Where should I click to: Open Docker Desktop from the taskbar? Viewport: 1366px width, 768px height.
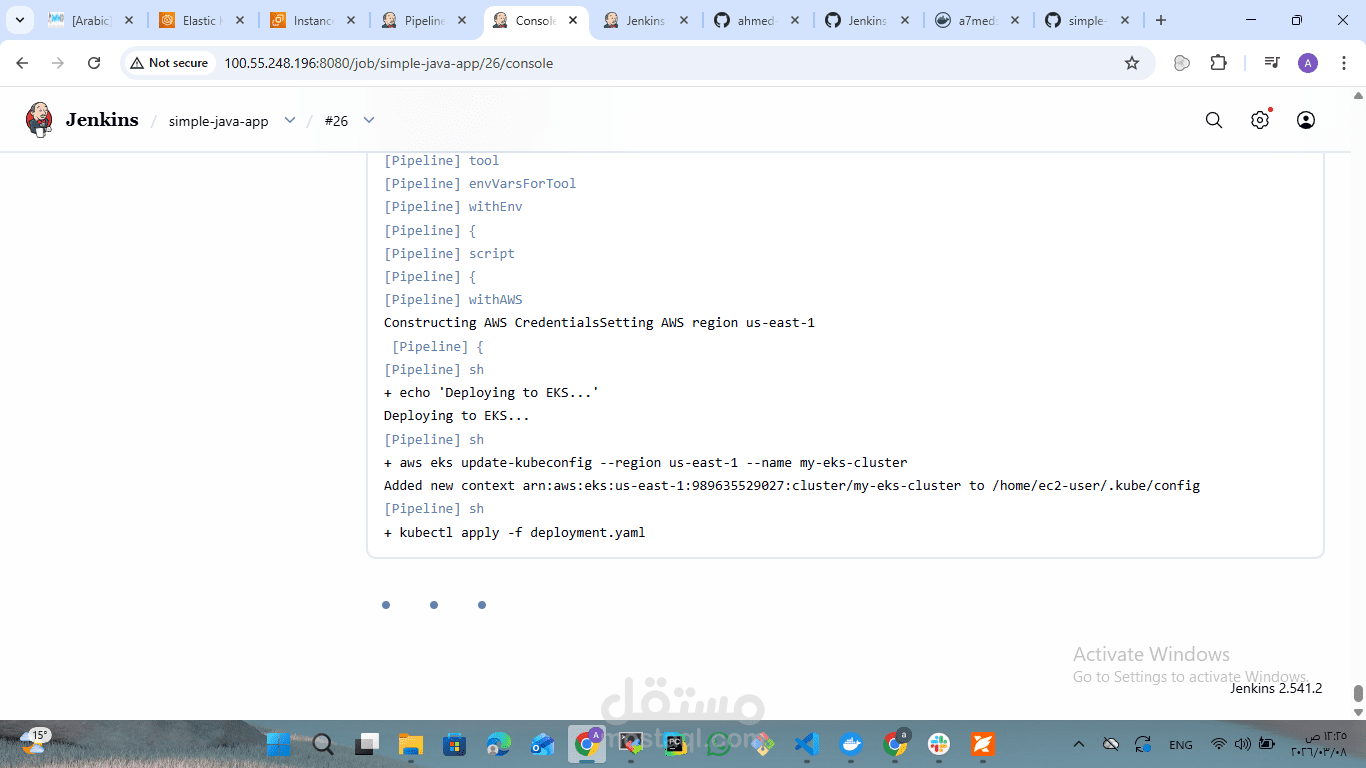click(851, 744)
